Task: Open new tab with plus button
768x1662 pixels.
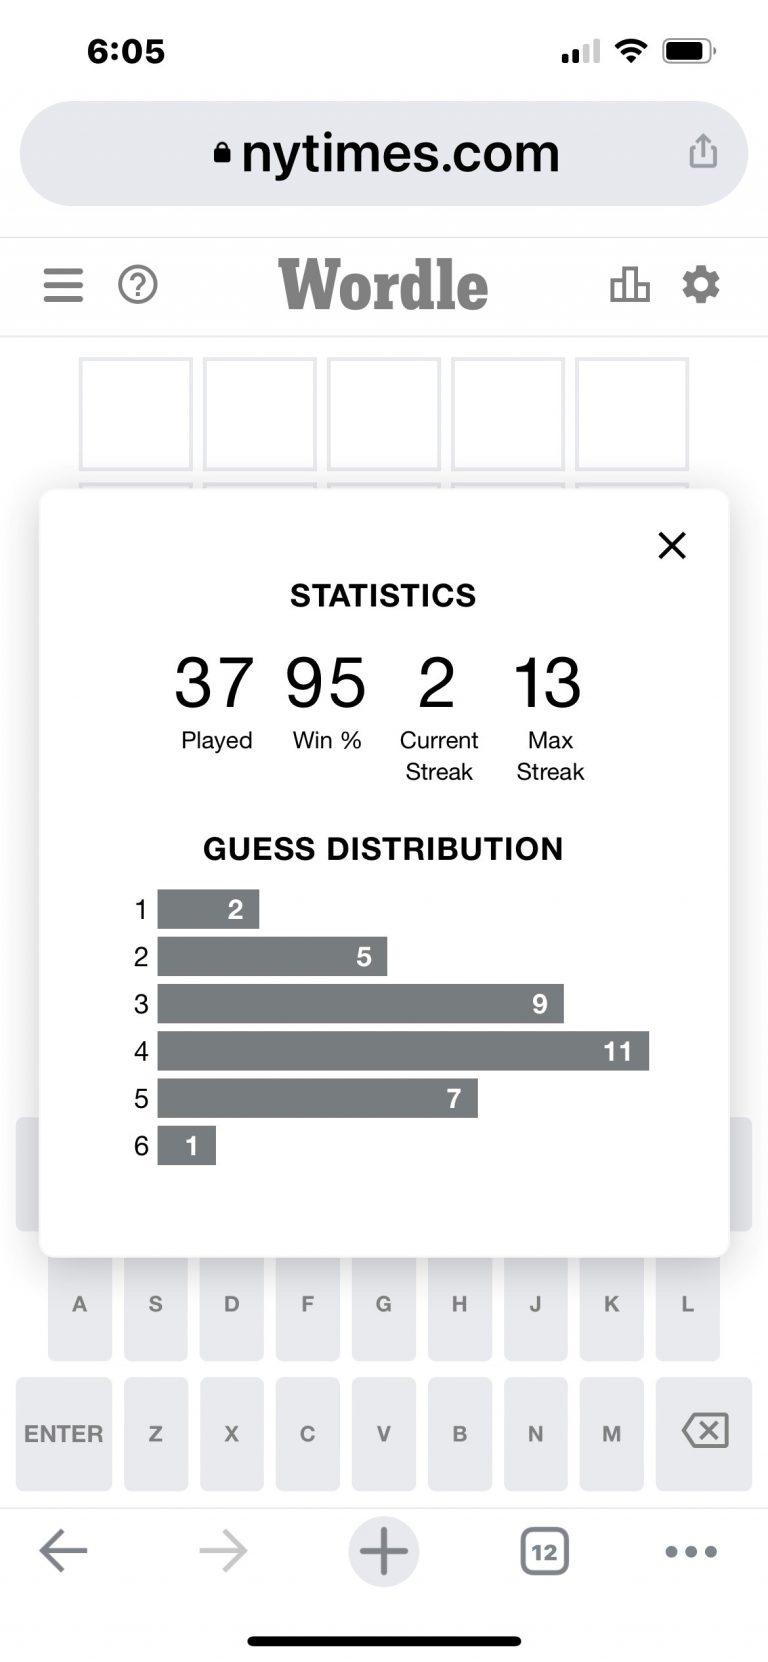Action: 384,1551
